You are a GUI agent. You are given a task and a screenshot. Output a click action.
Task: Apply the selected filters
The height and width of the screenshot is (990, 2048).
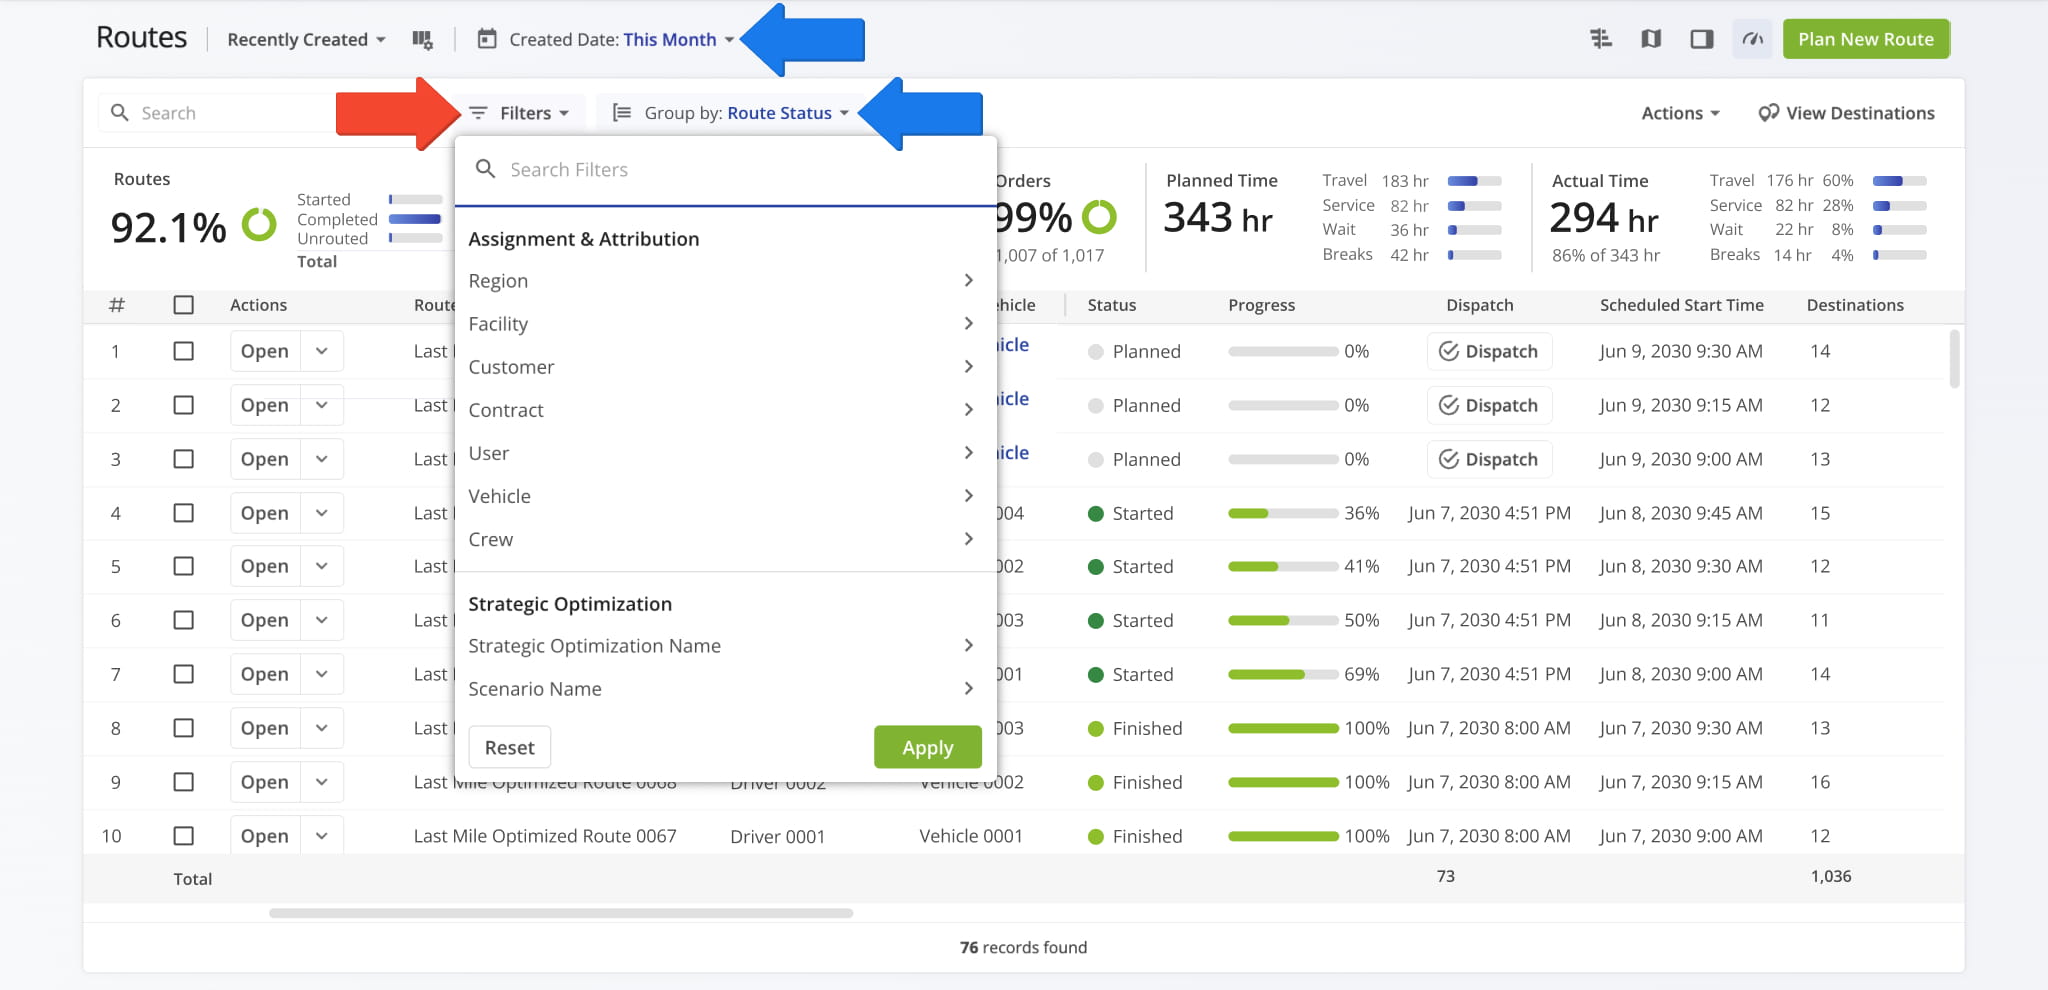click(927, 747)
